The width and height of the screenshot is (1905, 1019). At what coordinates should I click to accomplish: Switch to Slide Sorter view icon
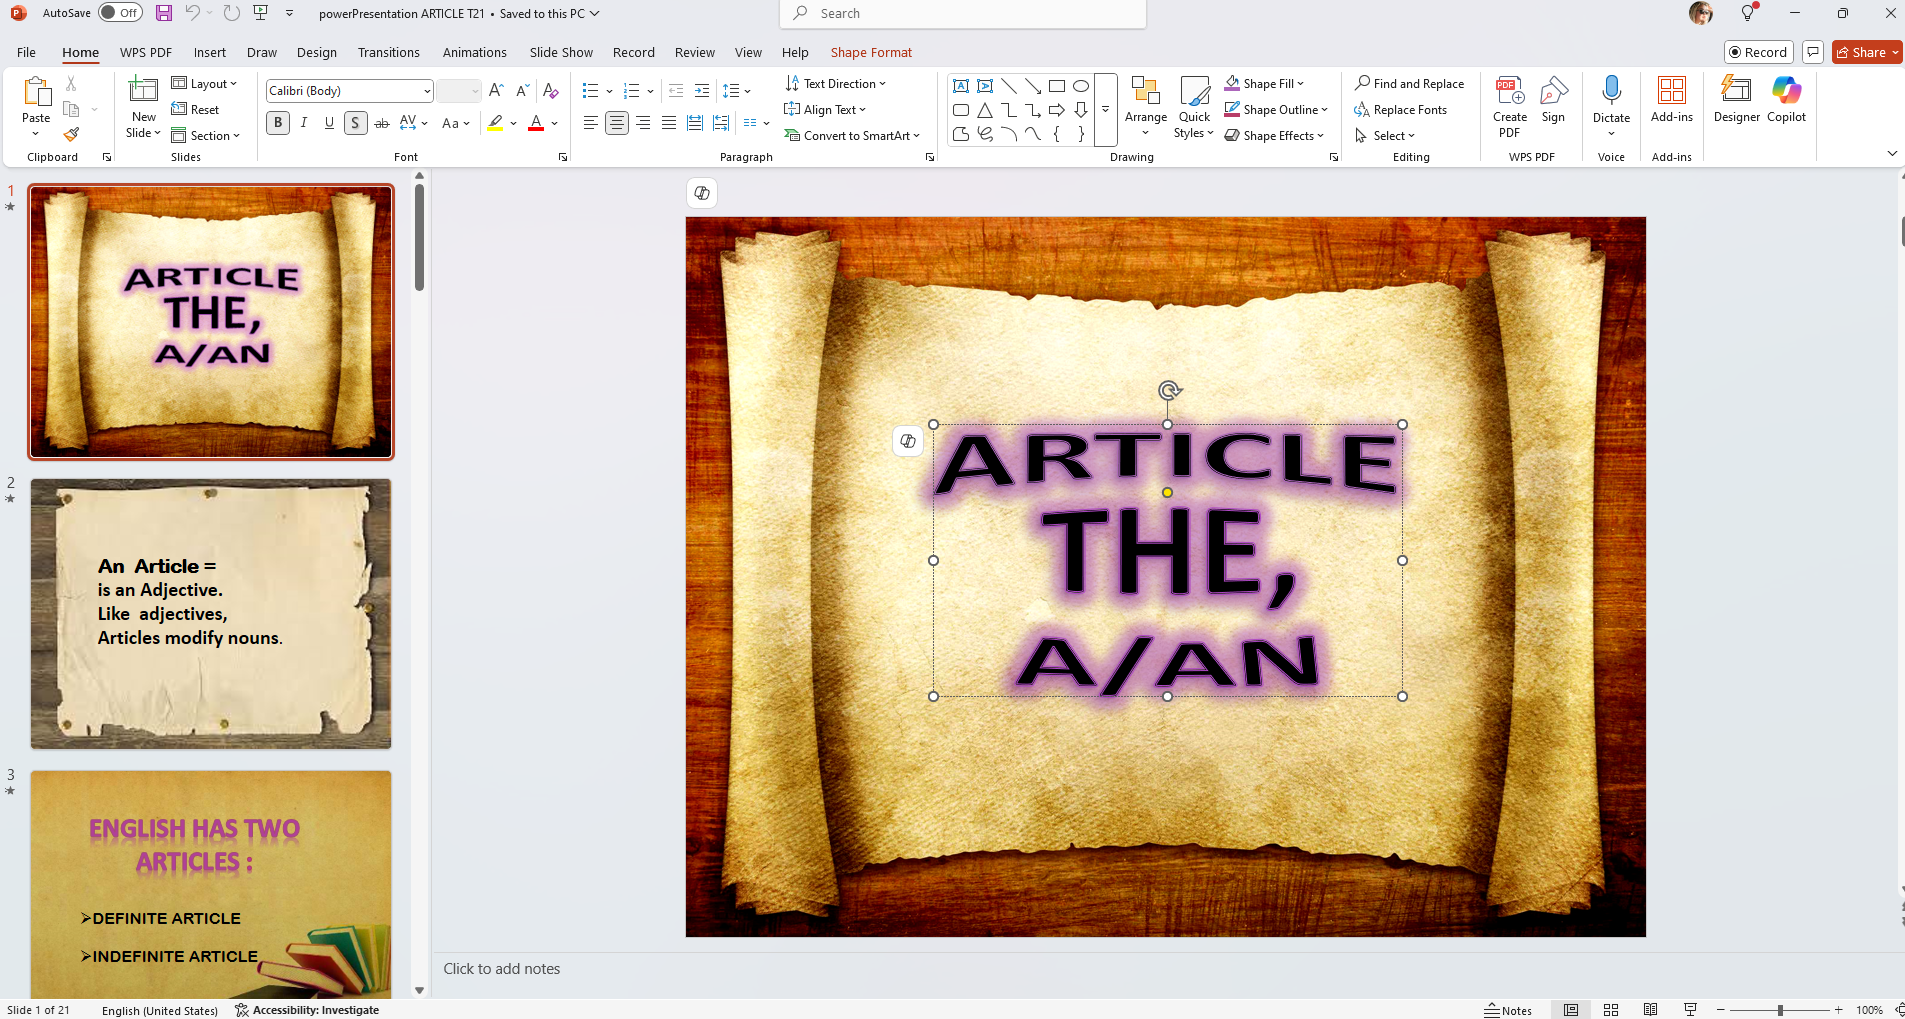tap(1611, 1010)
